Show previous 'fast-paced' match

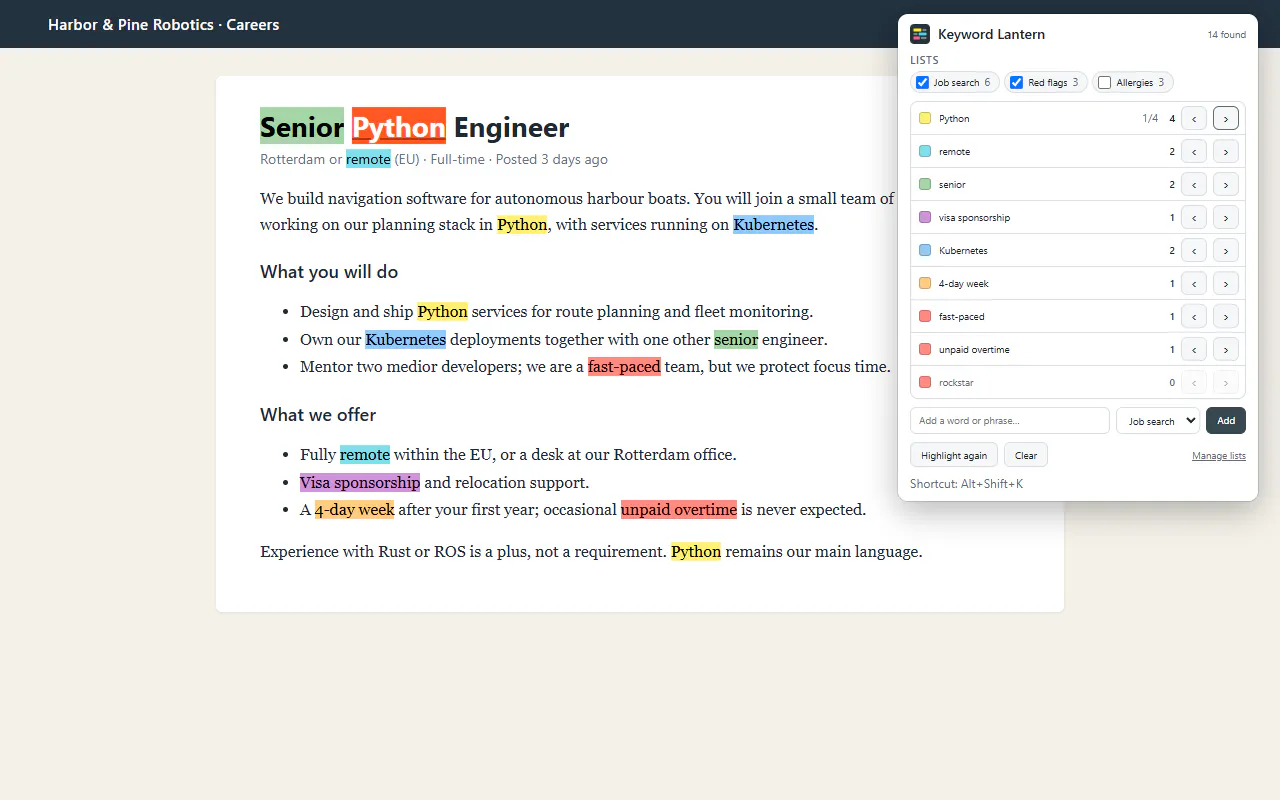click(1194, 316)
